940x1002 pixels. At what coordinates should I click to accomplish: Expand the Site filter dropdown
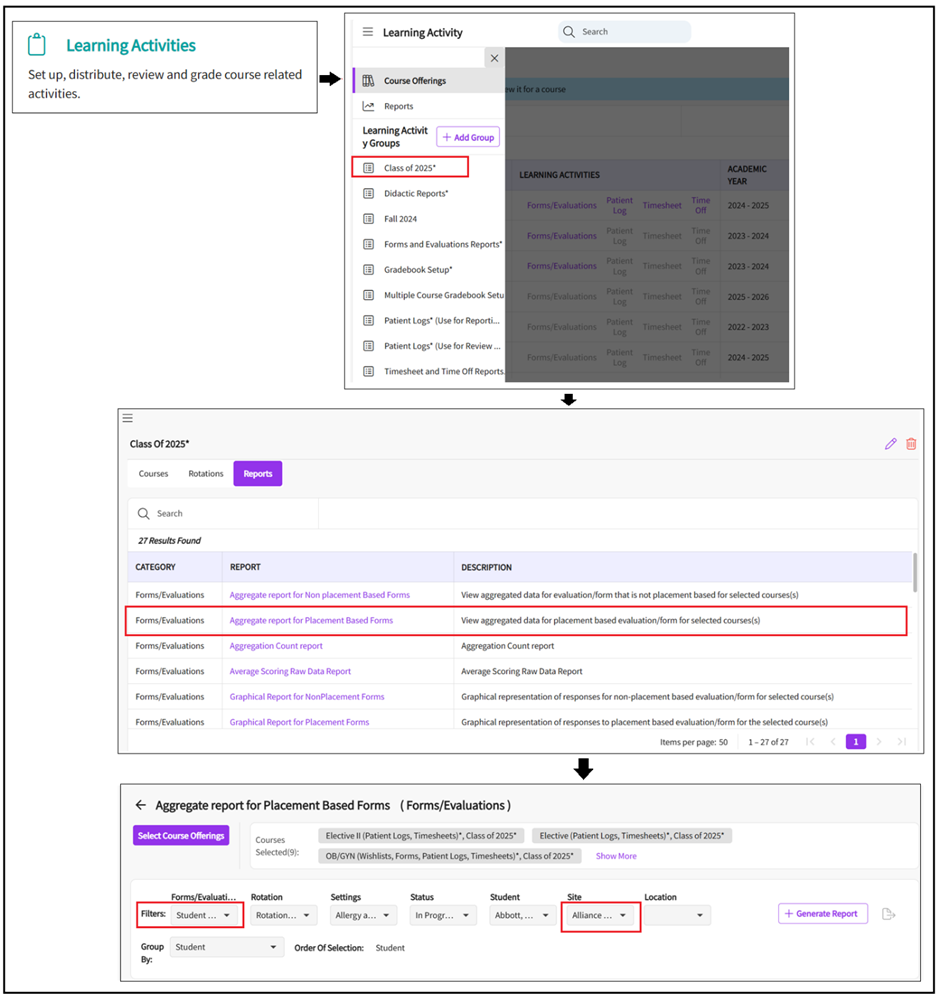click(x=600, y=915)
